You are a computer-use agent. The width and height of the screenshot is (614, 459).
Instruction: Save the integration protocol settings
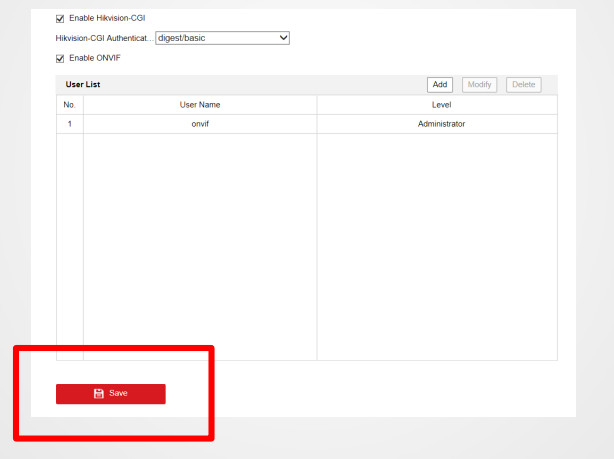[x=111, y=394]
